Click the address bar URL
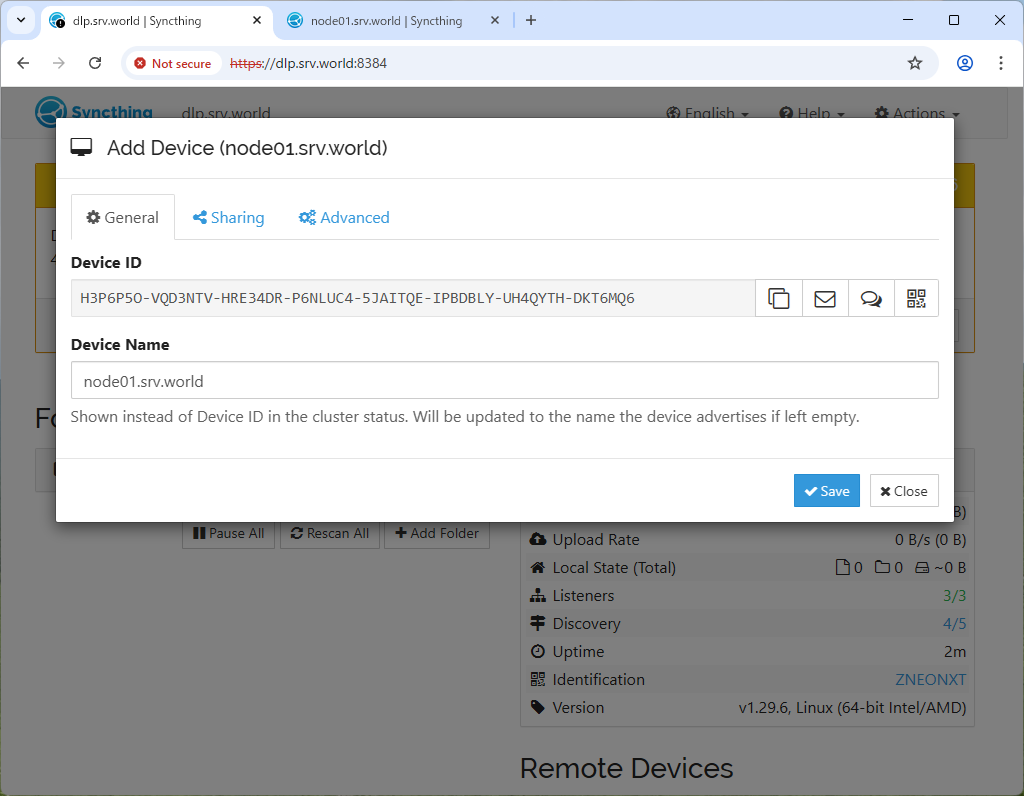The height and width of the screenshot is (796, 1024). 308,63
